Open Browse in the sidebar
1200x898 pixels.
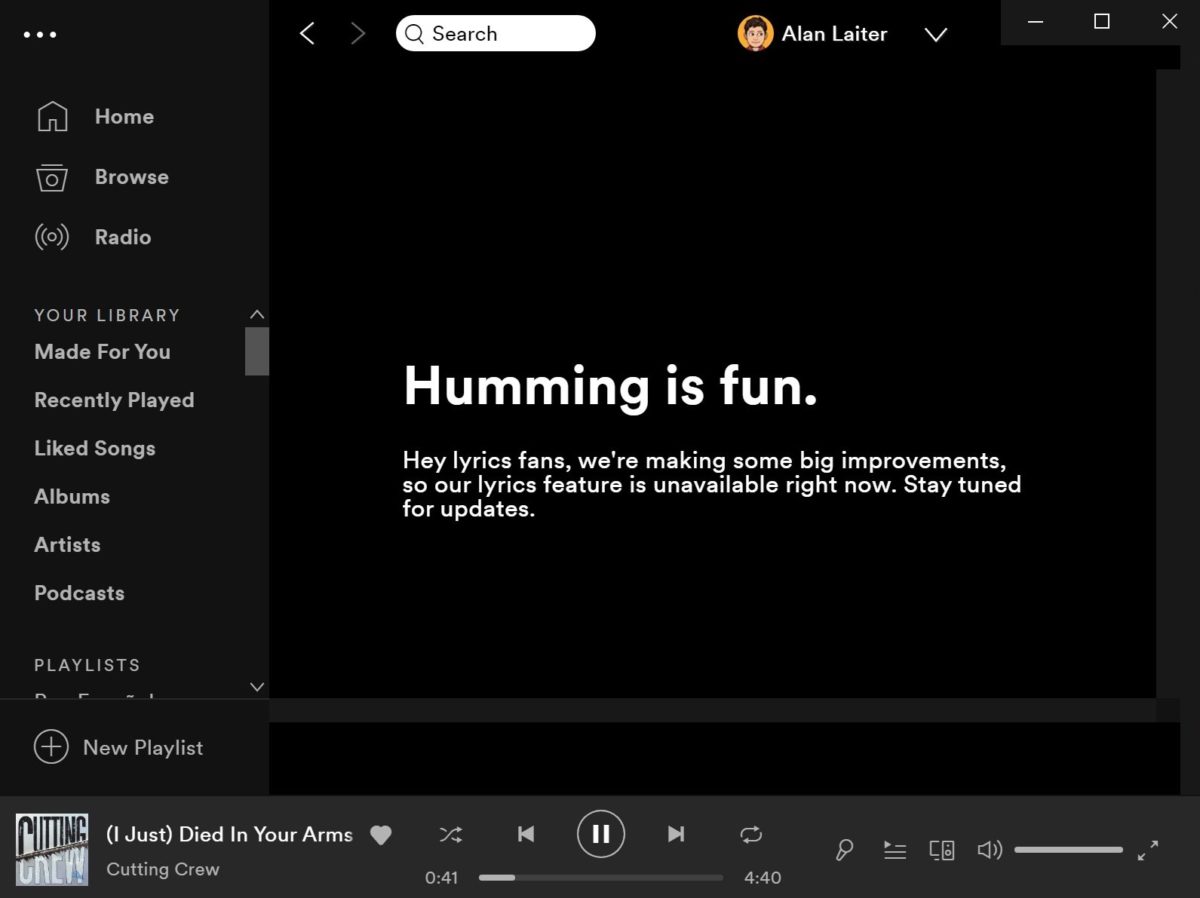(131, 177)
